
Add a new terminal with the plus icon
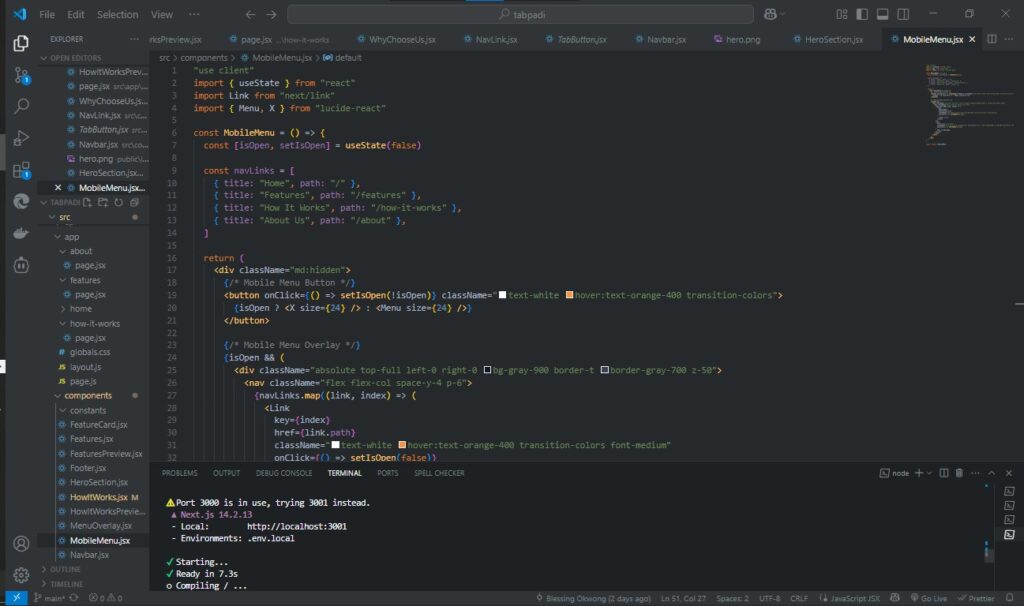coord(919,473)
